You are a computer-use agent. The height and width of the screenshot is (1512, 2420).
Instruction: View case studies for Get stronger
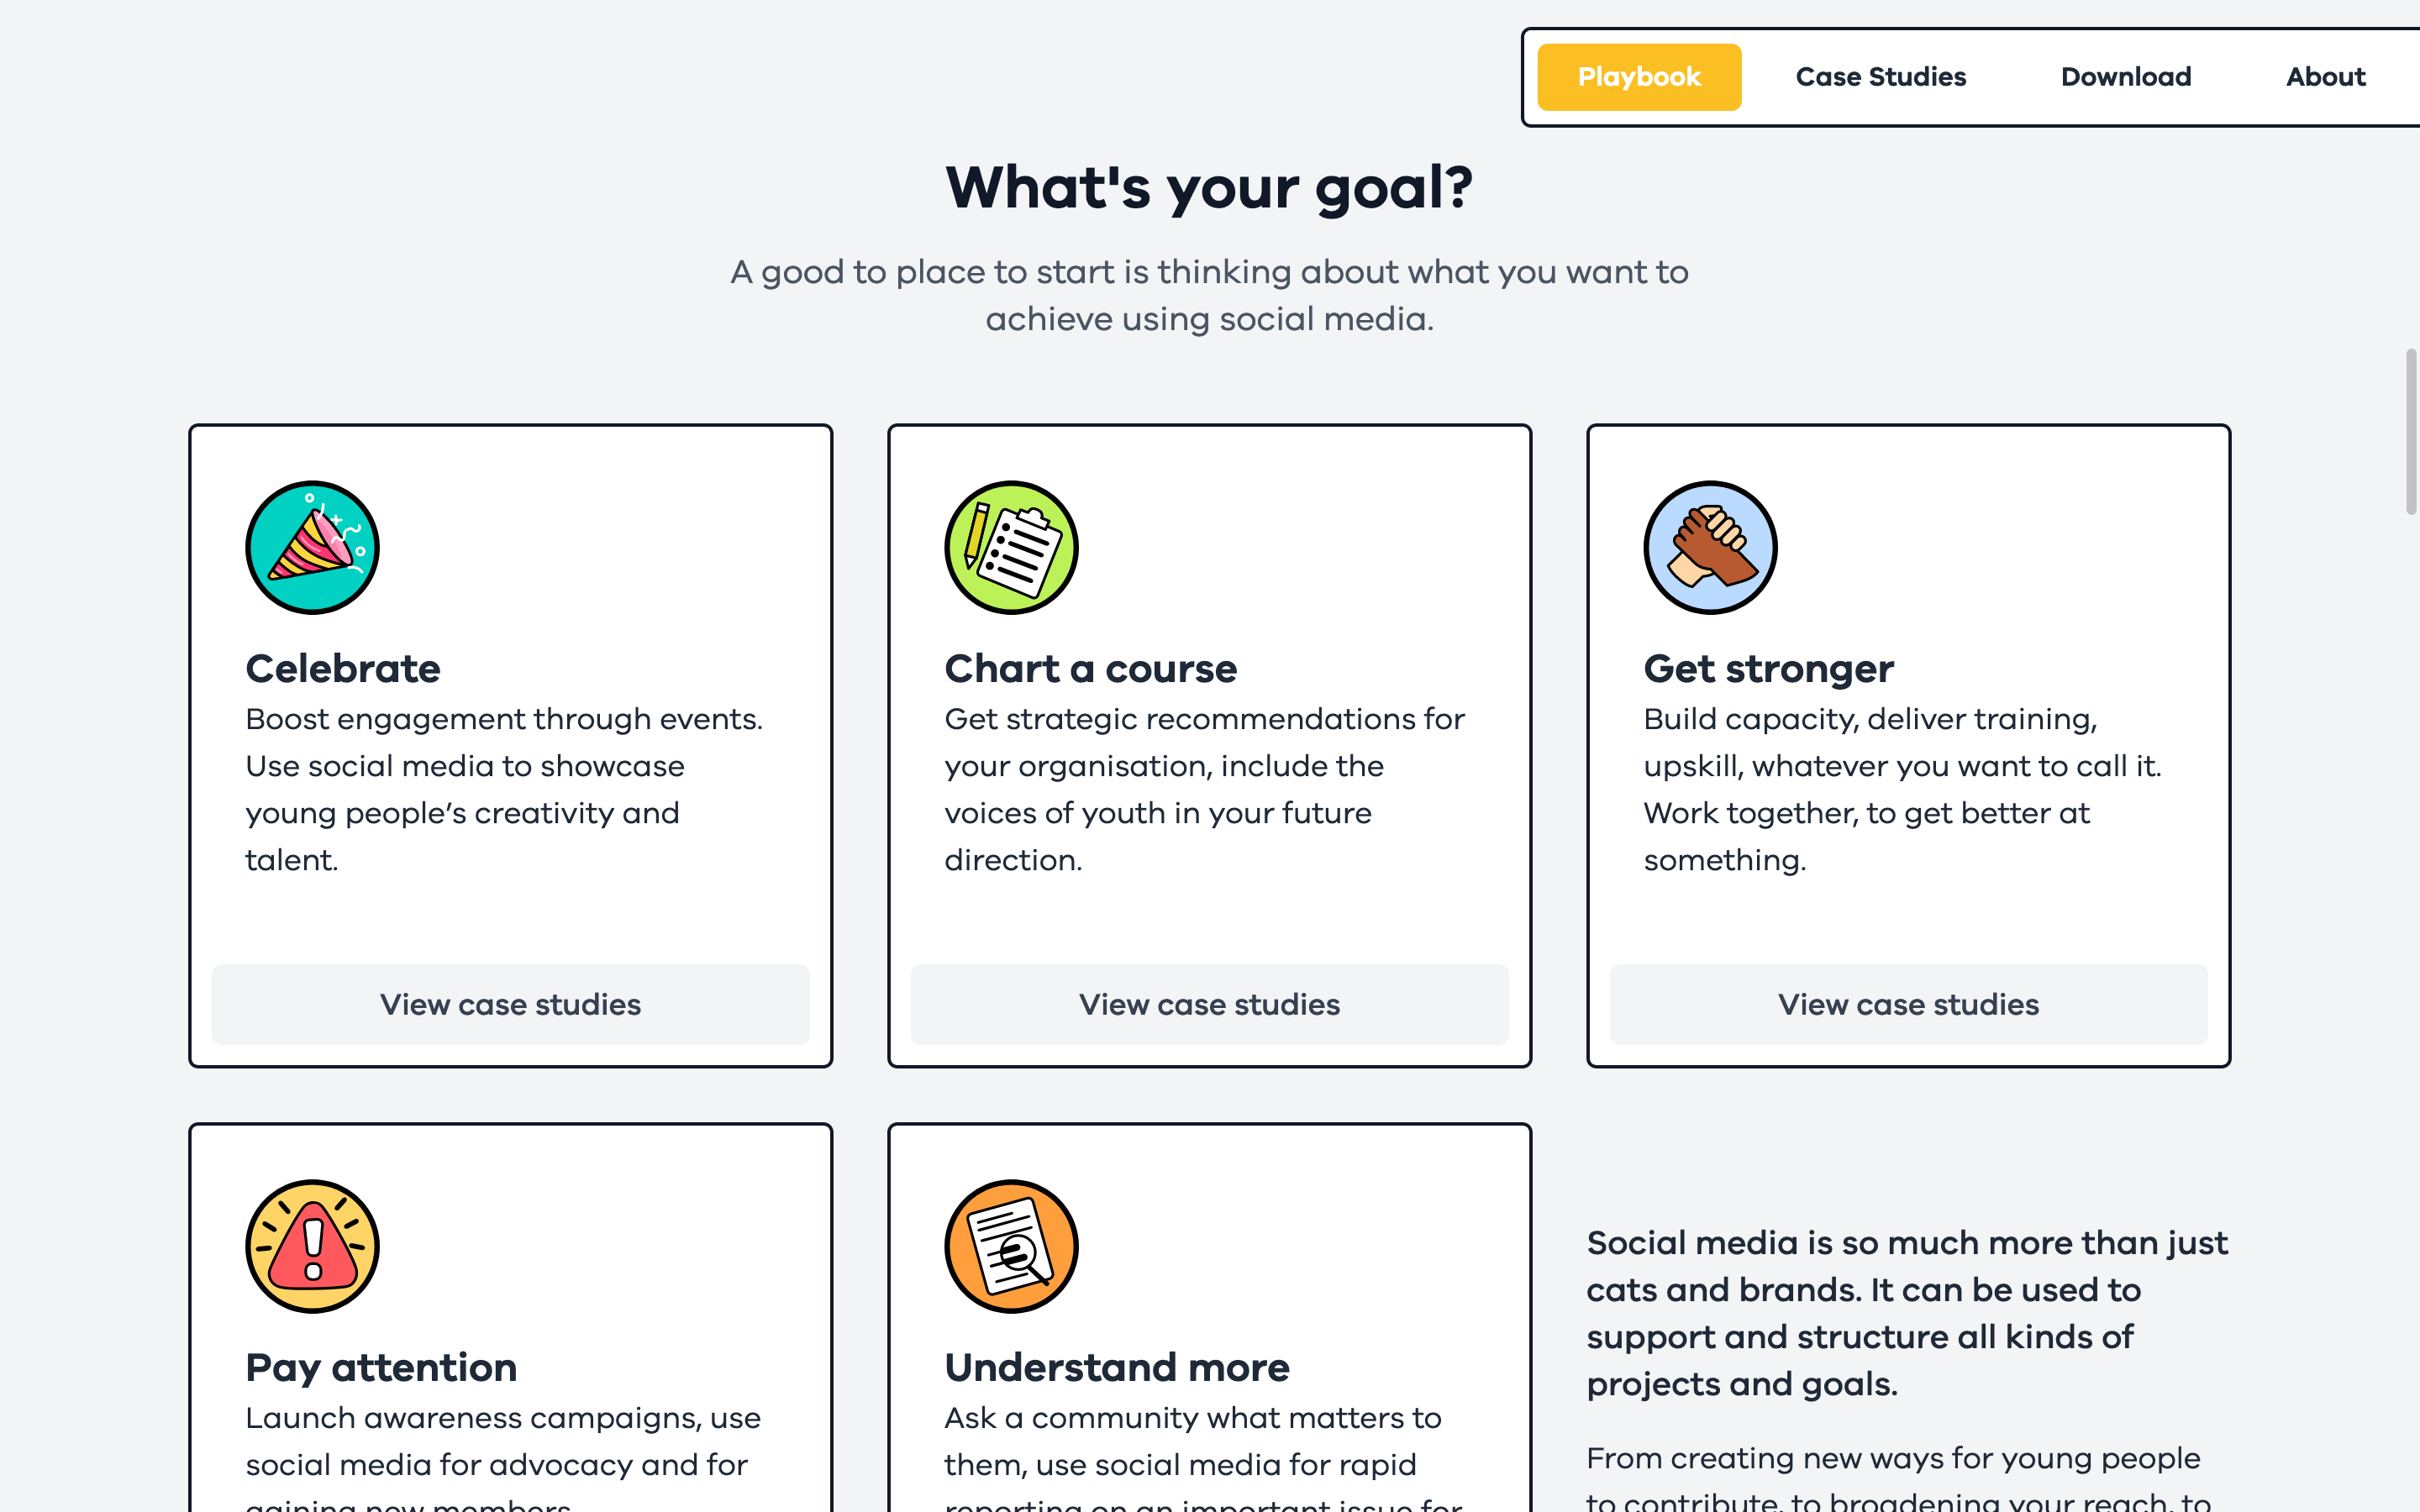tap(1908, 1004)
